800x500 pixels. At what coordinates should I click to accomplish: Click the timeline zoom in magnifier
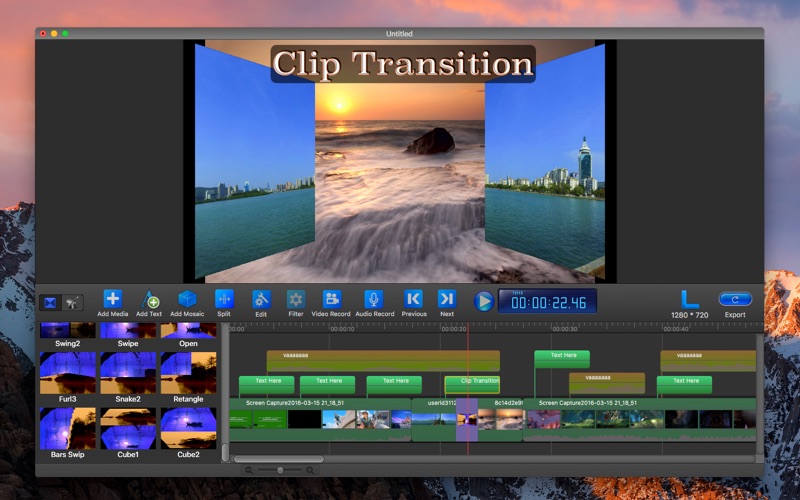[x=310, y=470]
